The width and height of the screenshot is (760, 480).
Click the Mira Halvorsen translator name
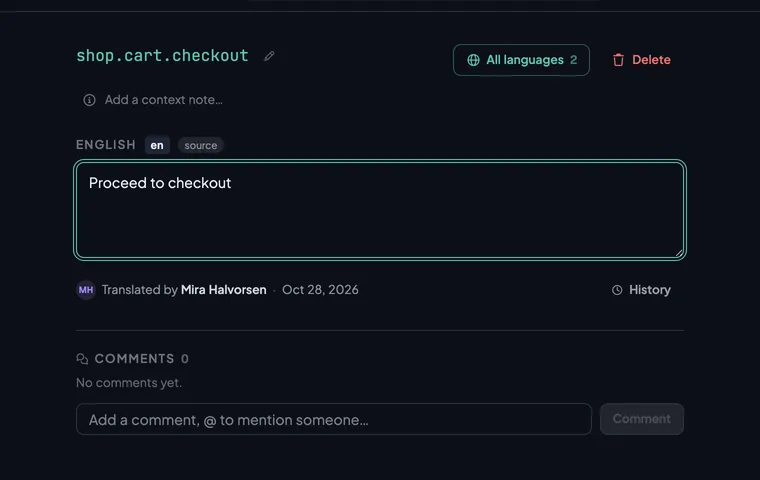[x=223, y=290]
